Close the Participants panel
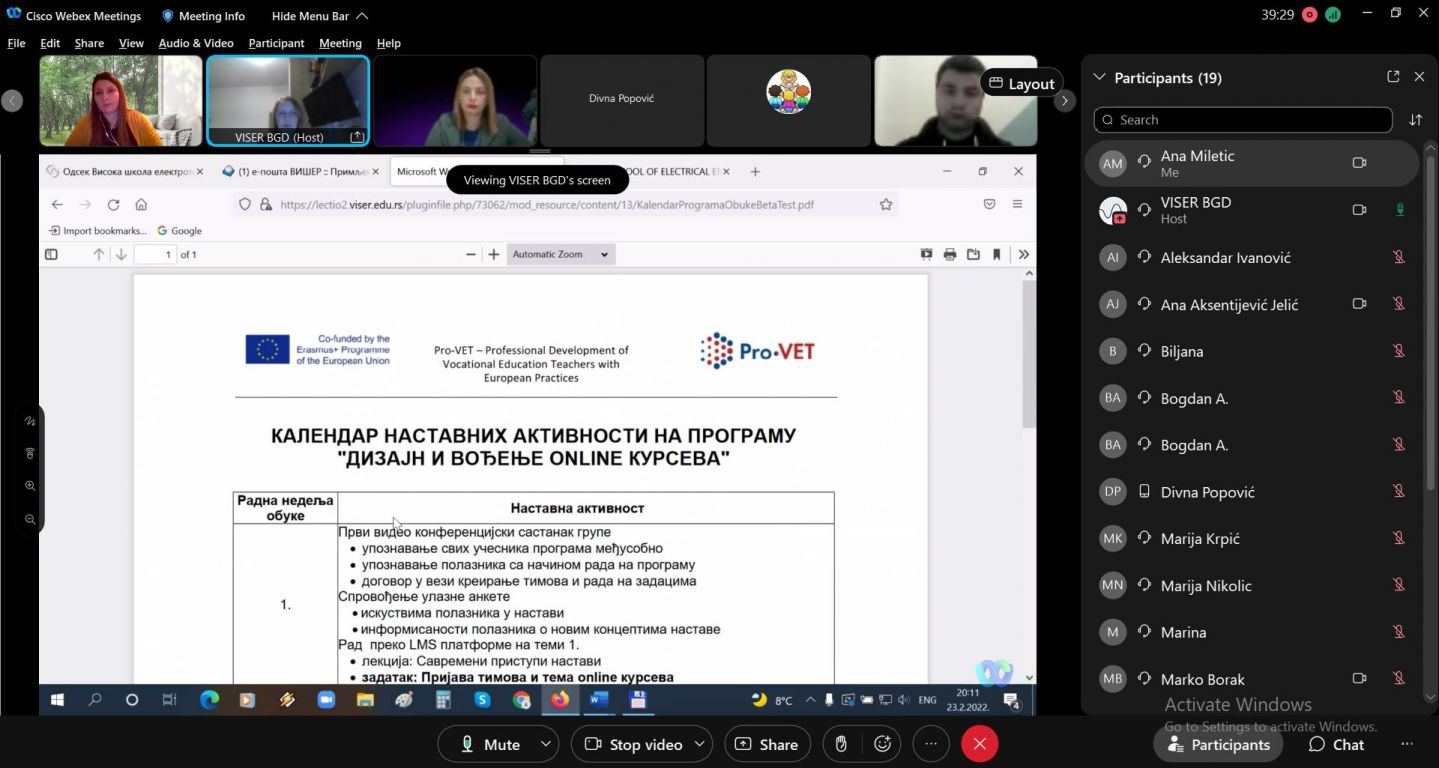The width and height of the screenshot is (1439, 768). 1419,77
